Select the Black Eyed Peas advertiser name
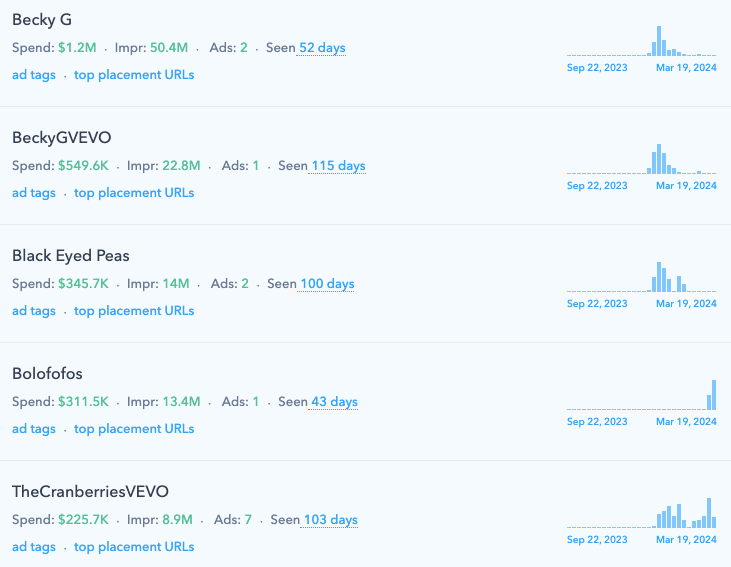 71,256
